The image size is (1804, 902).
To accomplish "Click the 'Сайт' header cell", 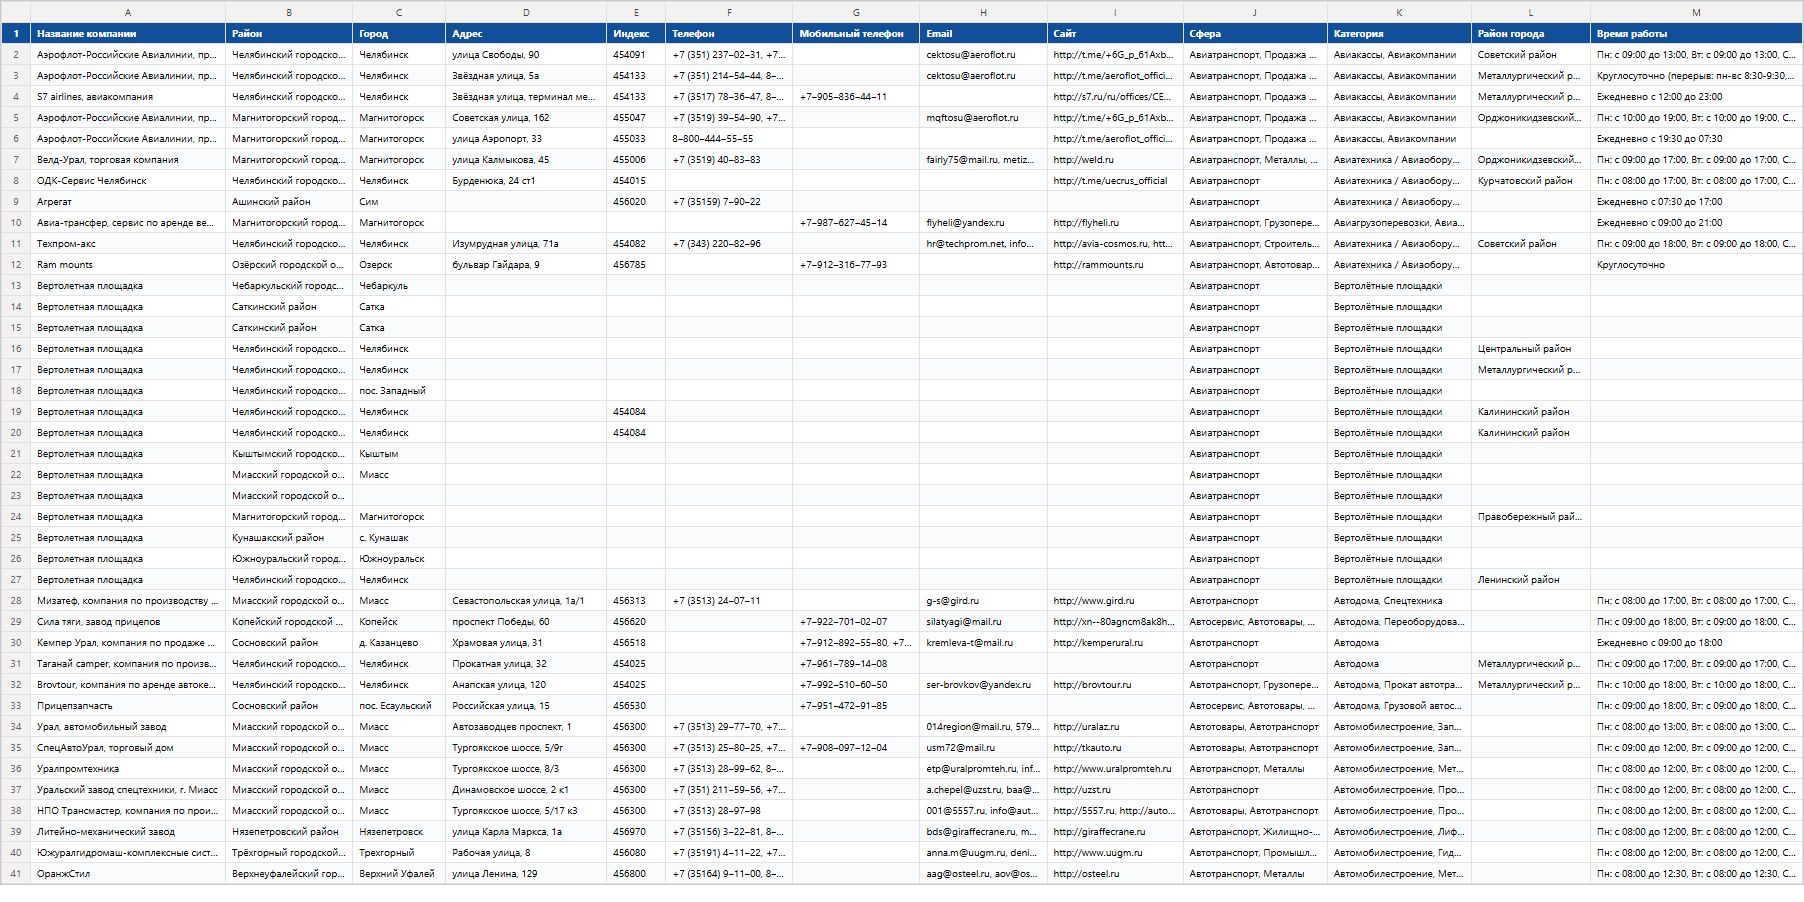I will [1115, 33].
